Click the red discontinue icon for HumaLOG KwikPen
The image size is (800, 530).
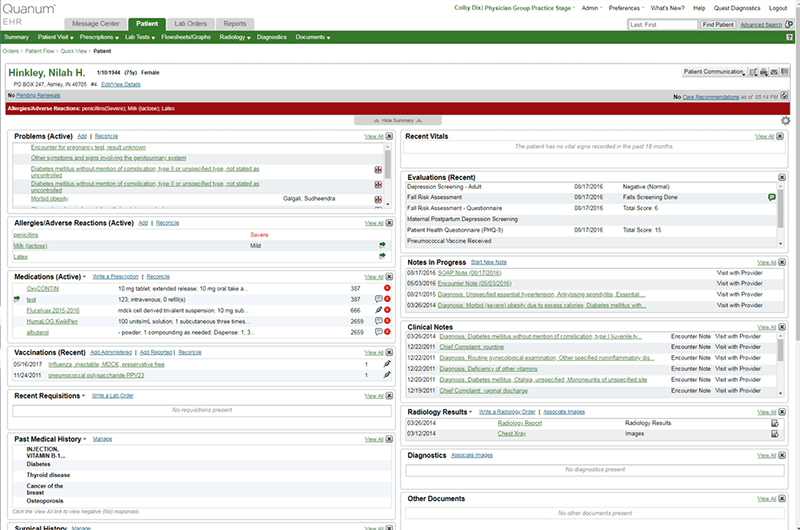click(387, 321)
